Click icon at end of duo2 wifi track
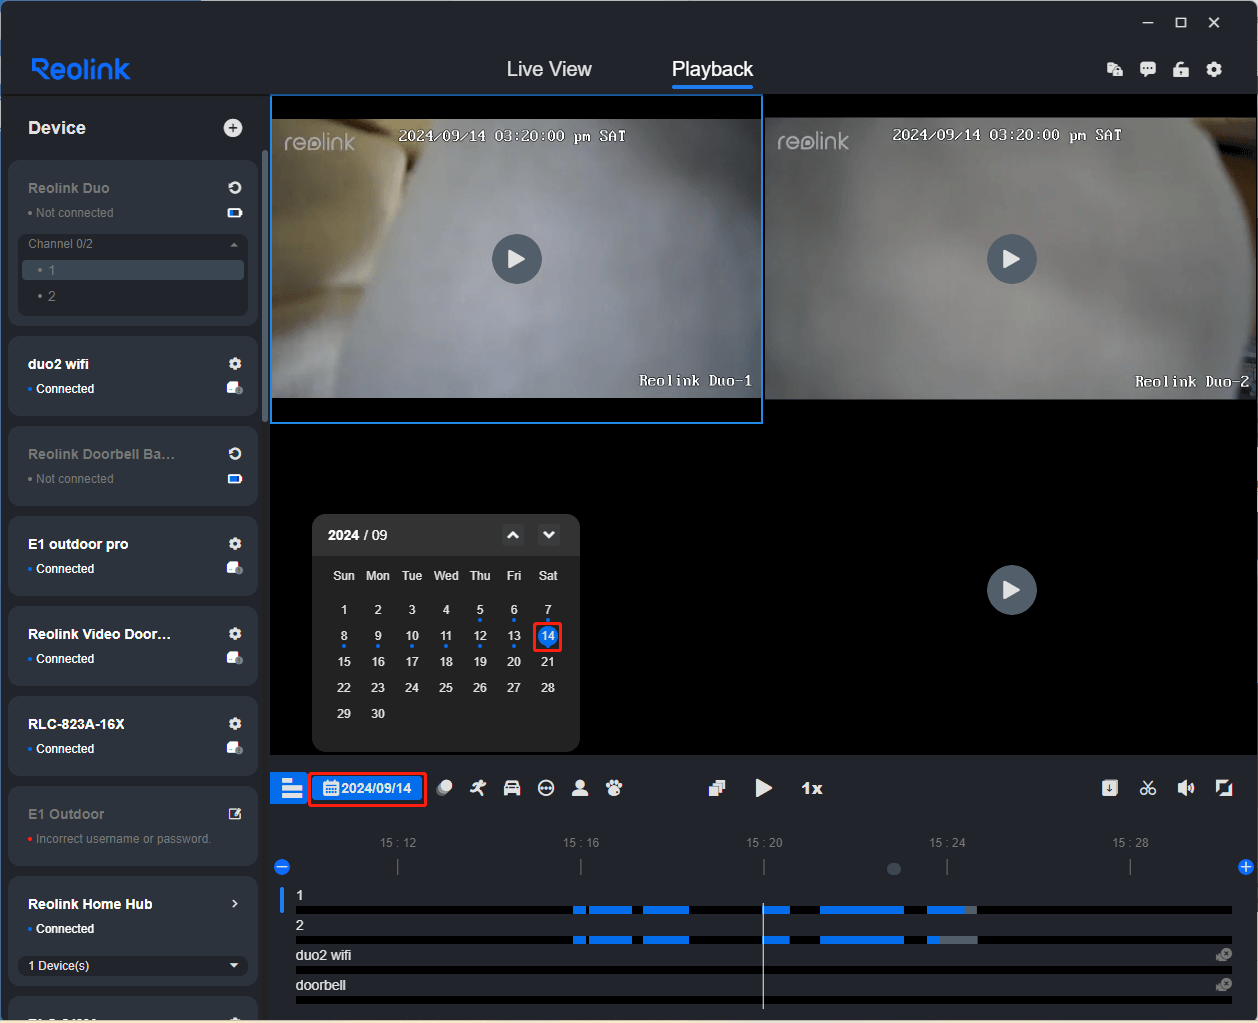This screenshot has width=1258, height=1023. point(1224,955)
